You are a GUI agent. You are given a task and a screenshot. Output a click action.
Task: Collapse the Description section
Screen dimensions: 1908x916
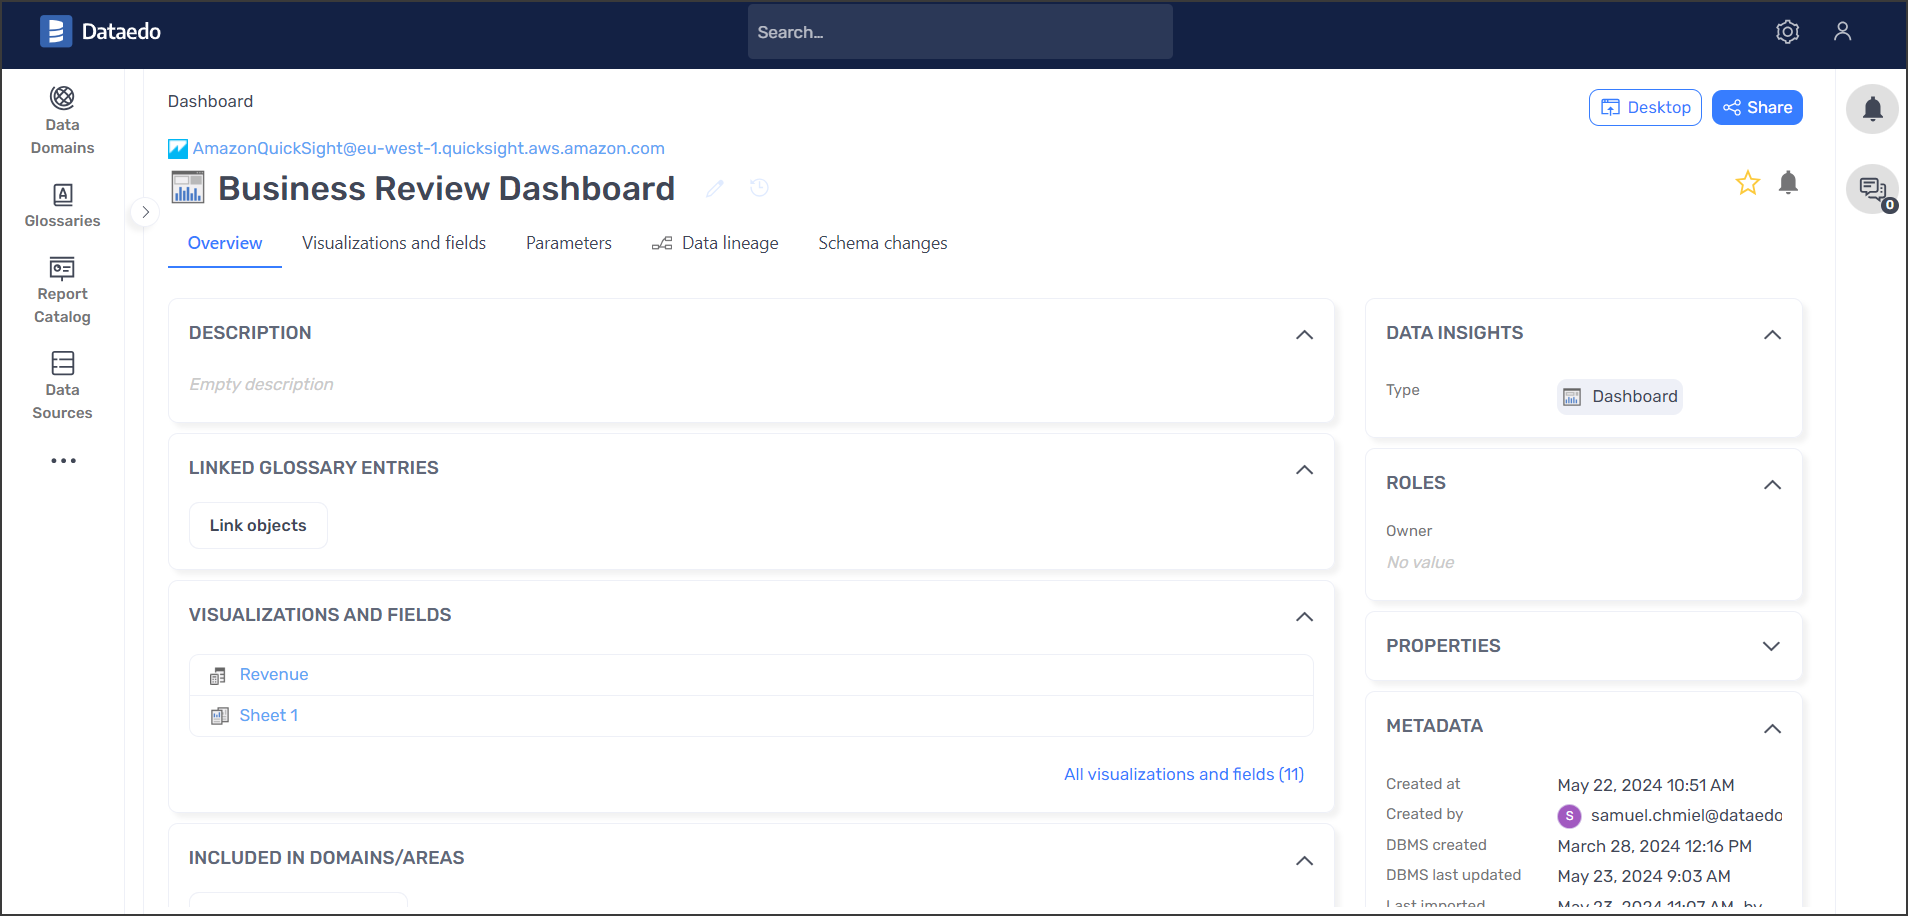point(1304,335)
